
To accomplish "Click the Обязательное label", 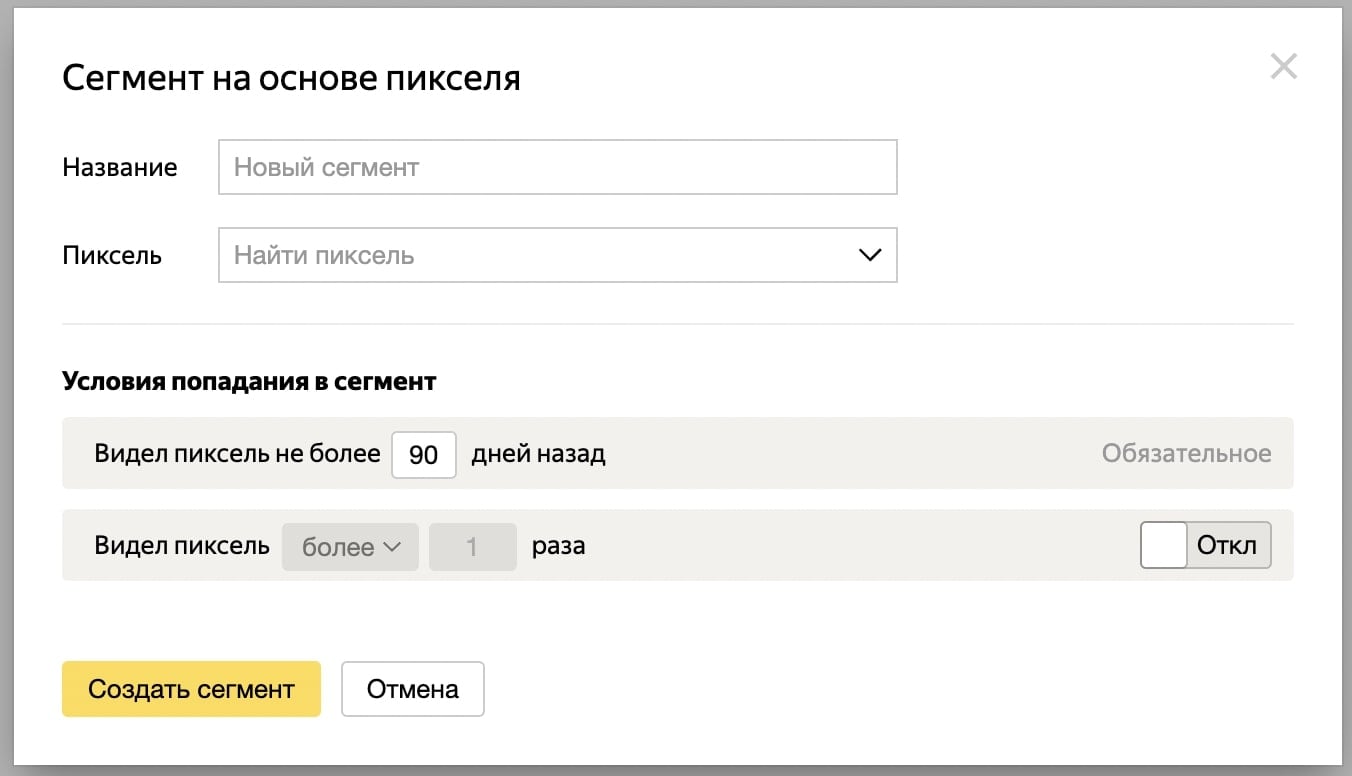I will pos(1186,453).
